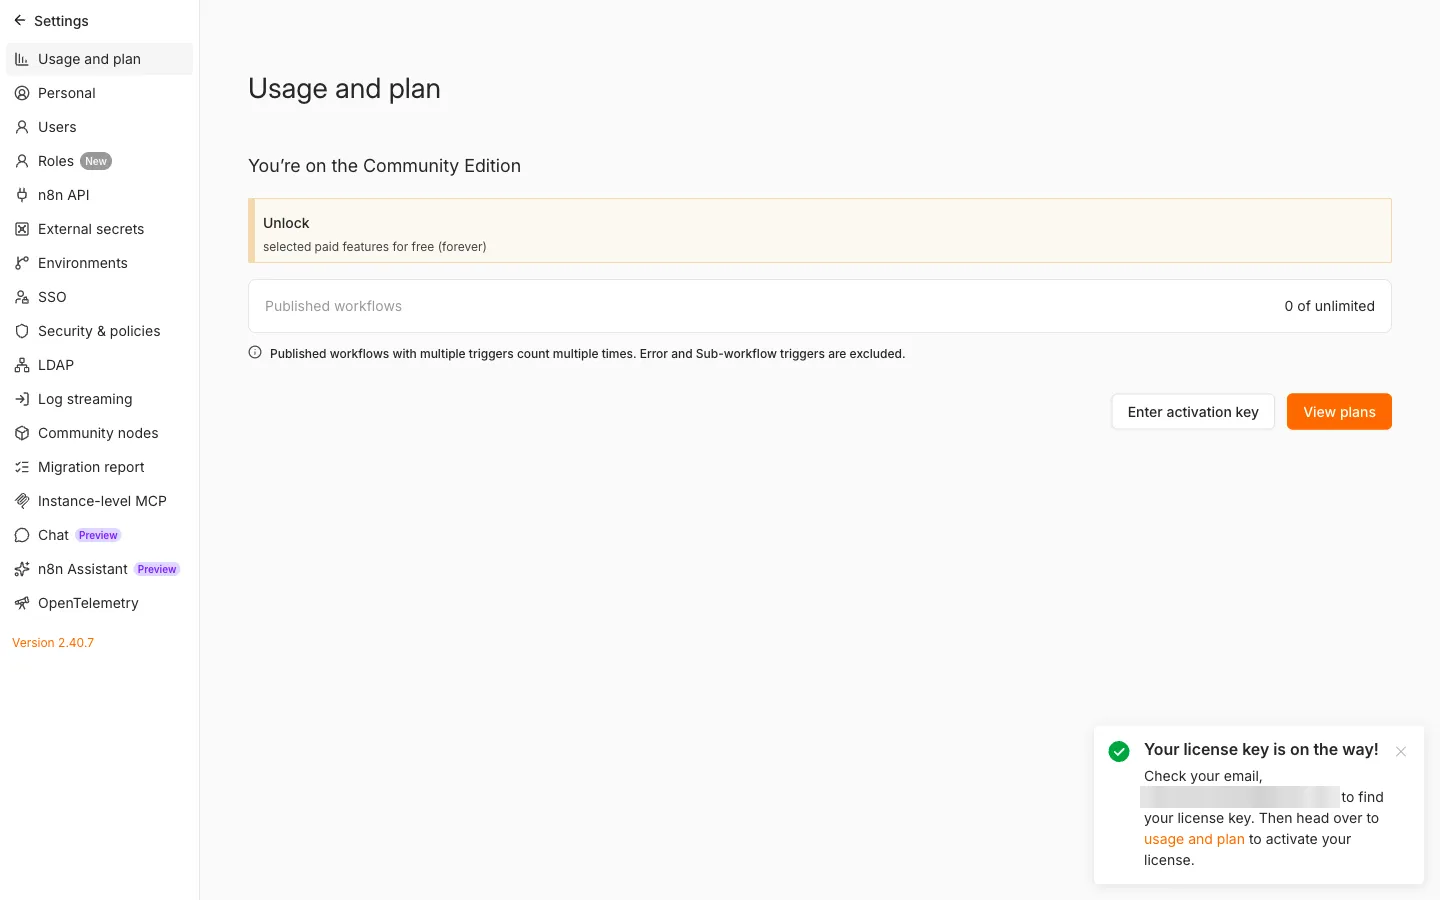Click the Environments branch icon
Screen dimensions: 1440x900
point(22,263)
